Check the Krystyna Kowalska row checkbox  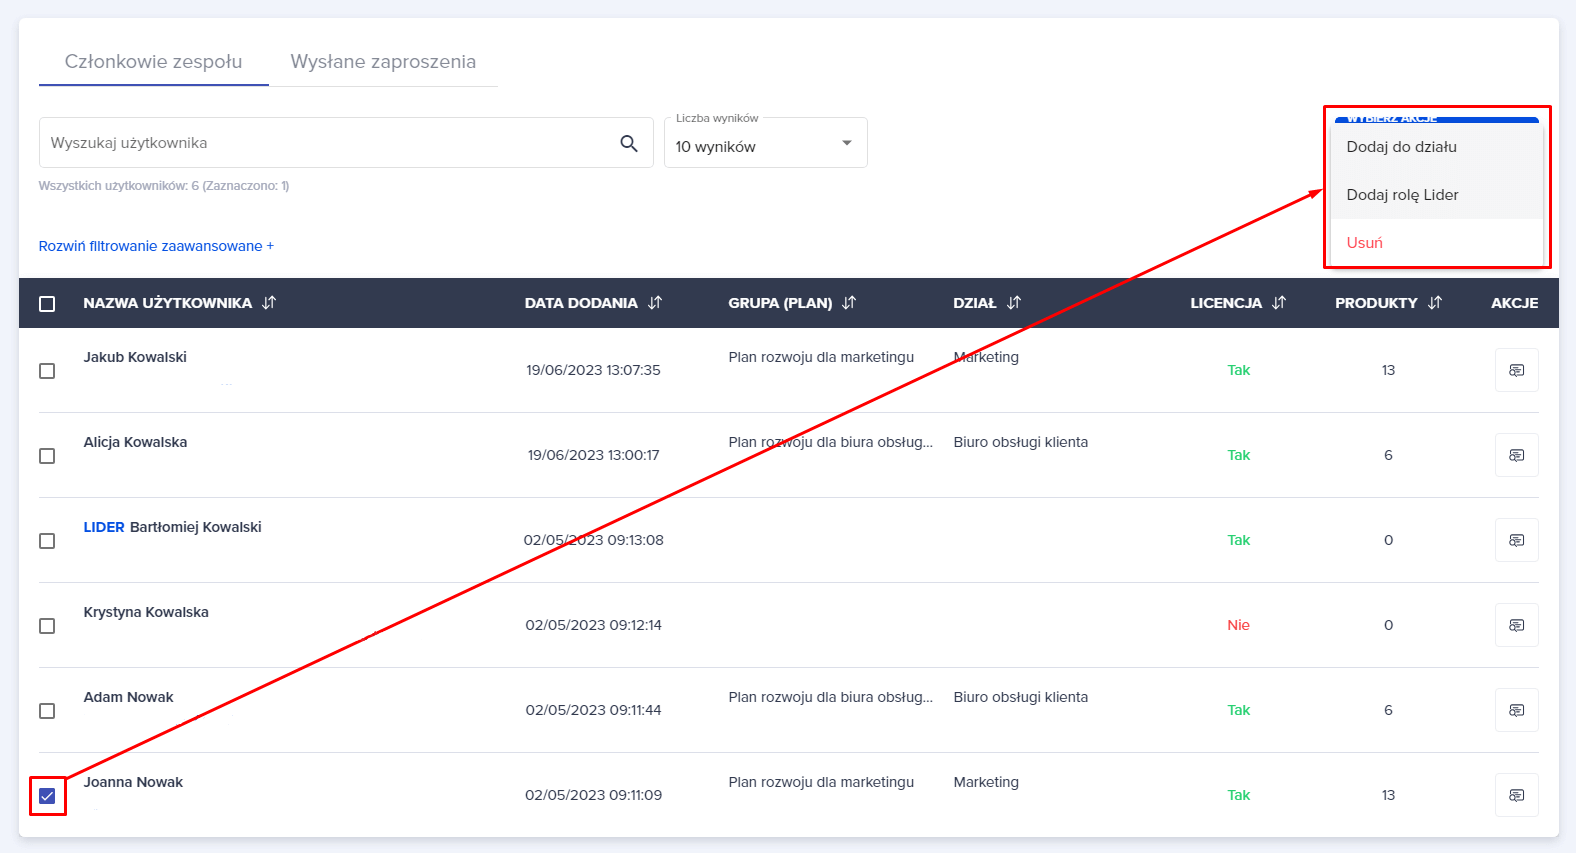point(47,626)
